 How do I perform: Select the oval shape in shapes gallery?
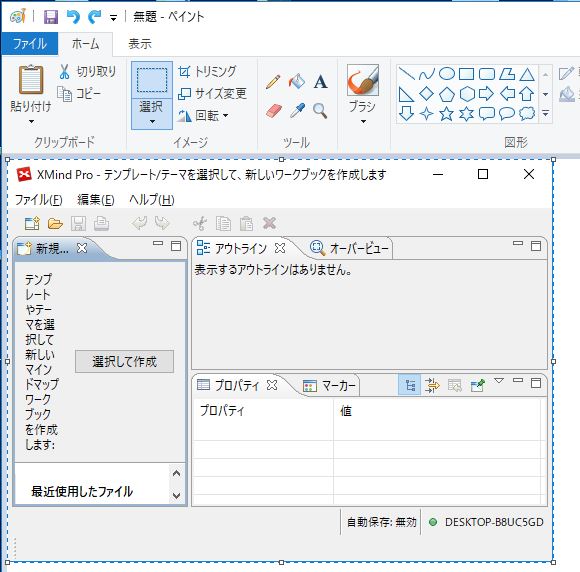tap(446, 74)
